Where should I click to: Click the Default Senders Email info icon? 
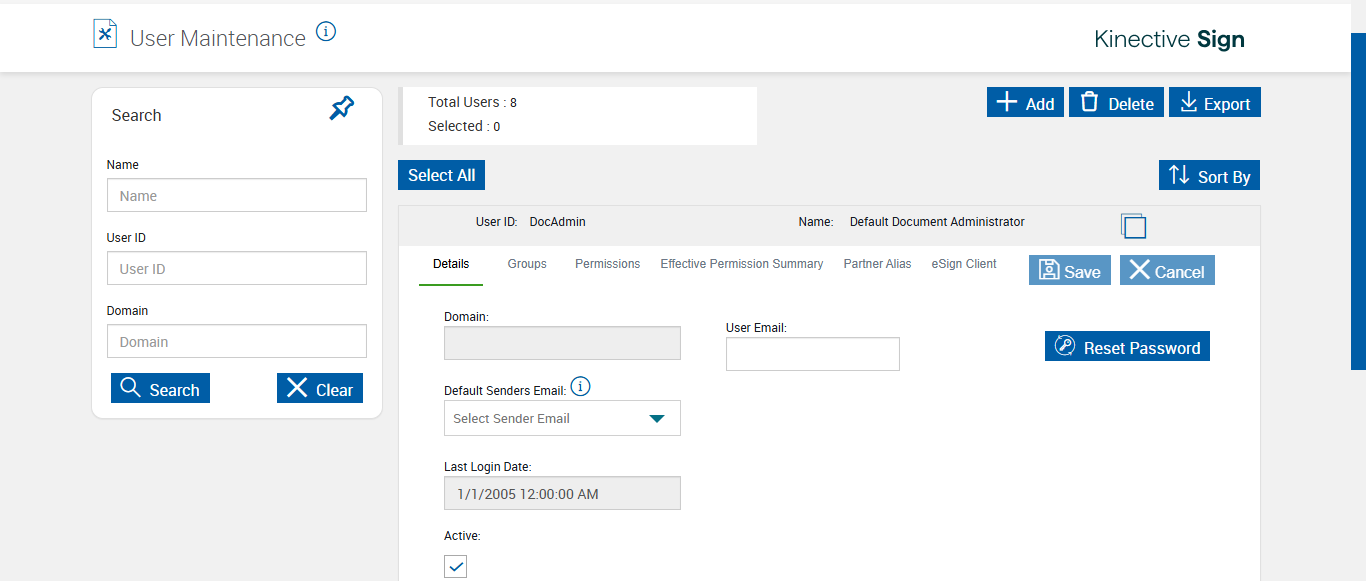(x=581, y=387)
